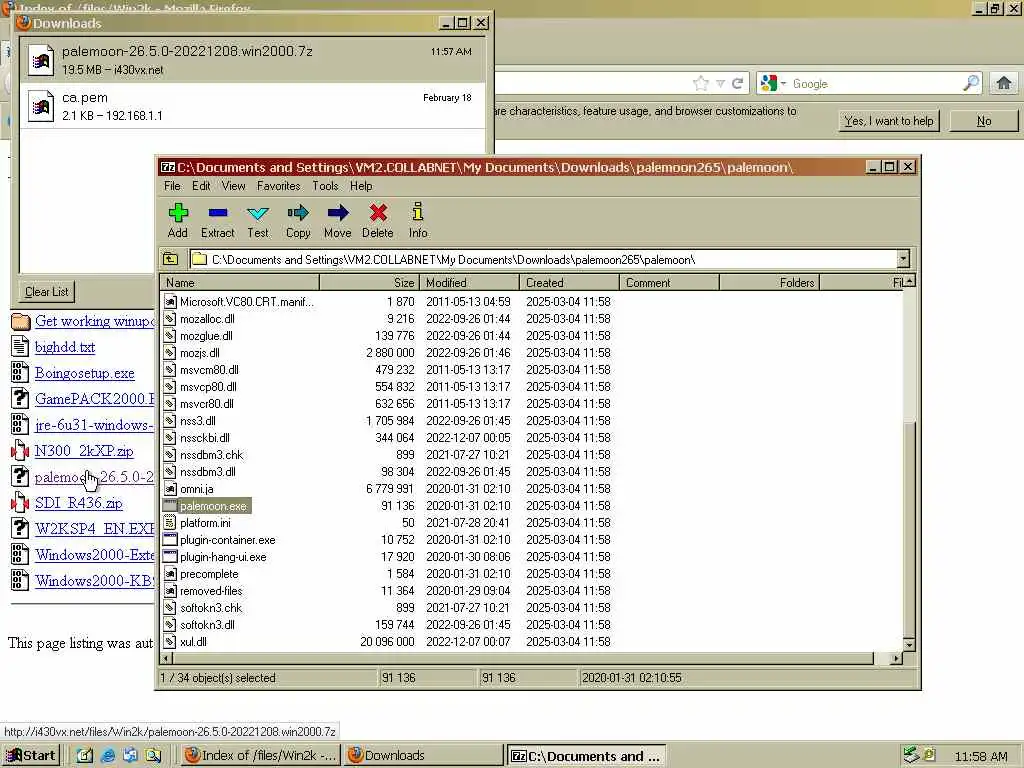1024x768 pixels.
Task: Select omni.ja file icon
Action: 170,489
